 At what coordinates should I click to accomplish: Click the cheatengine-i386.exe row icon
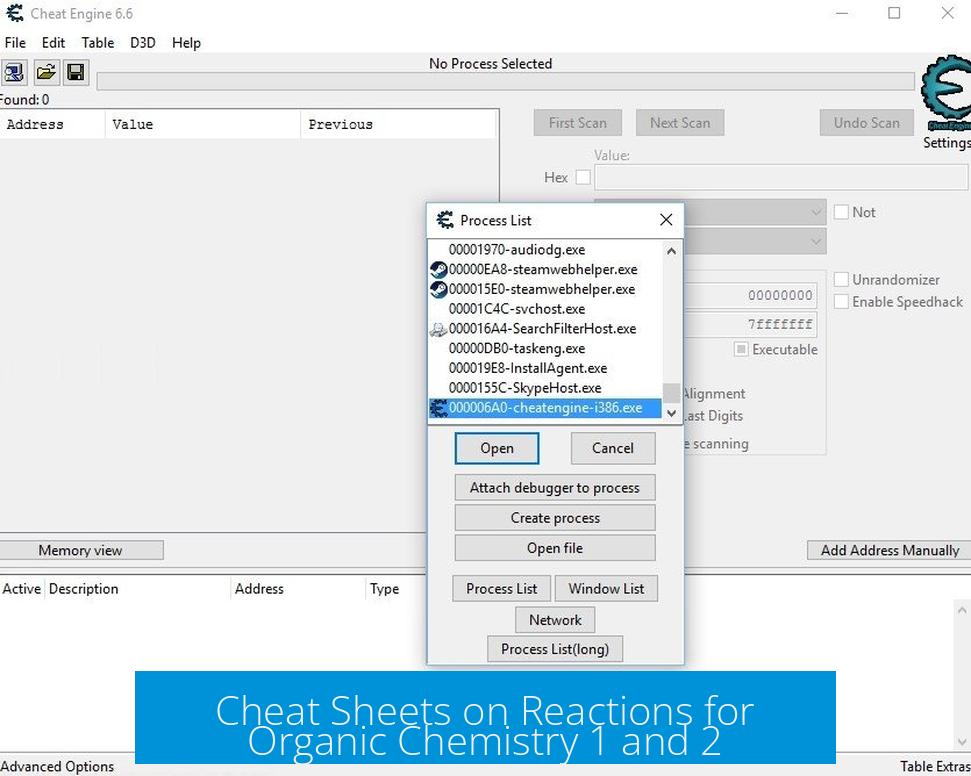point(438,408)
